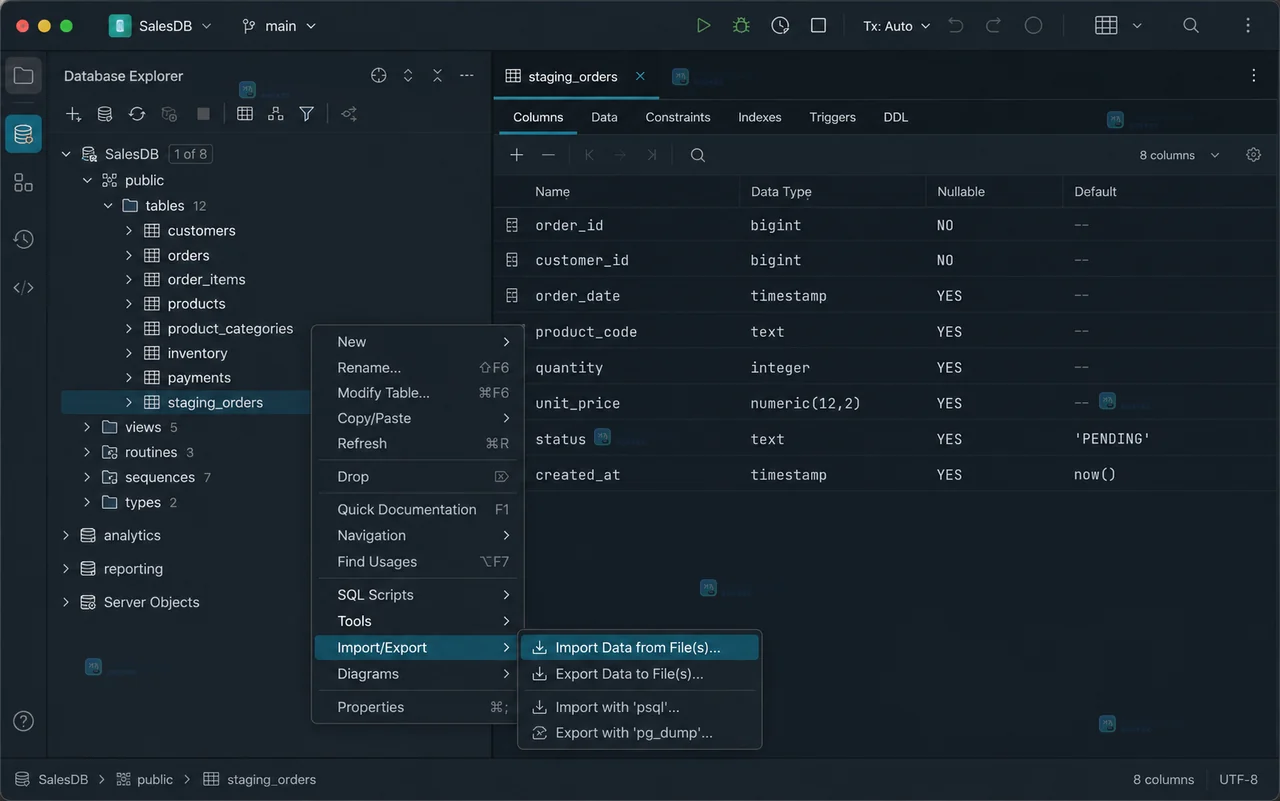This screenshot has height=801, width=1280.
Task: Open Explorer header ellipsis options
Action: [x=466, y=76]
